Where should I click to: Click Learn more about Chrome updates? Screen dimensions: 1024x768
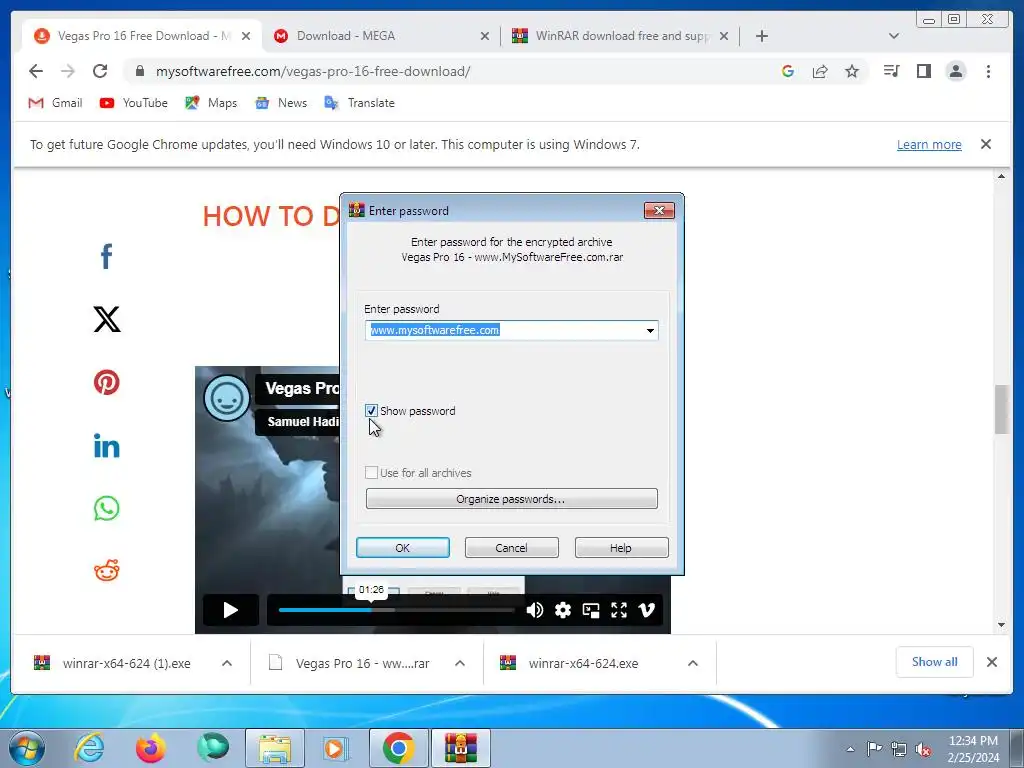click(x=929, y=144)
